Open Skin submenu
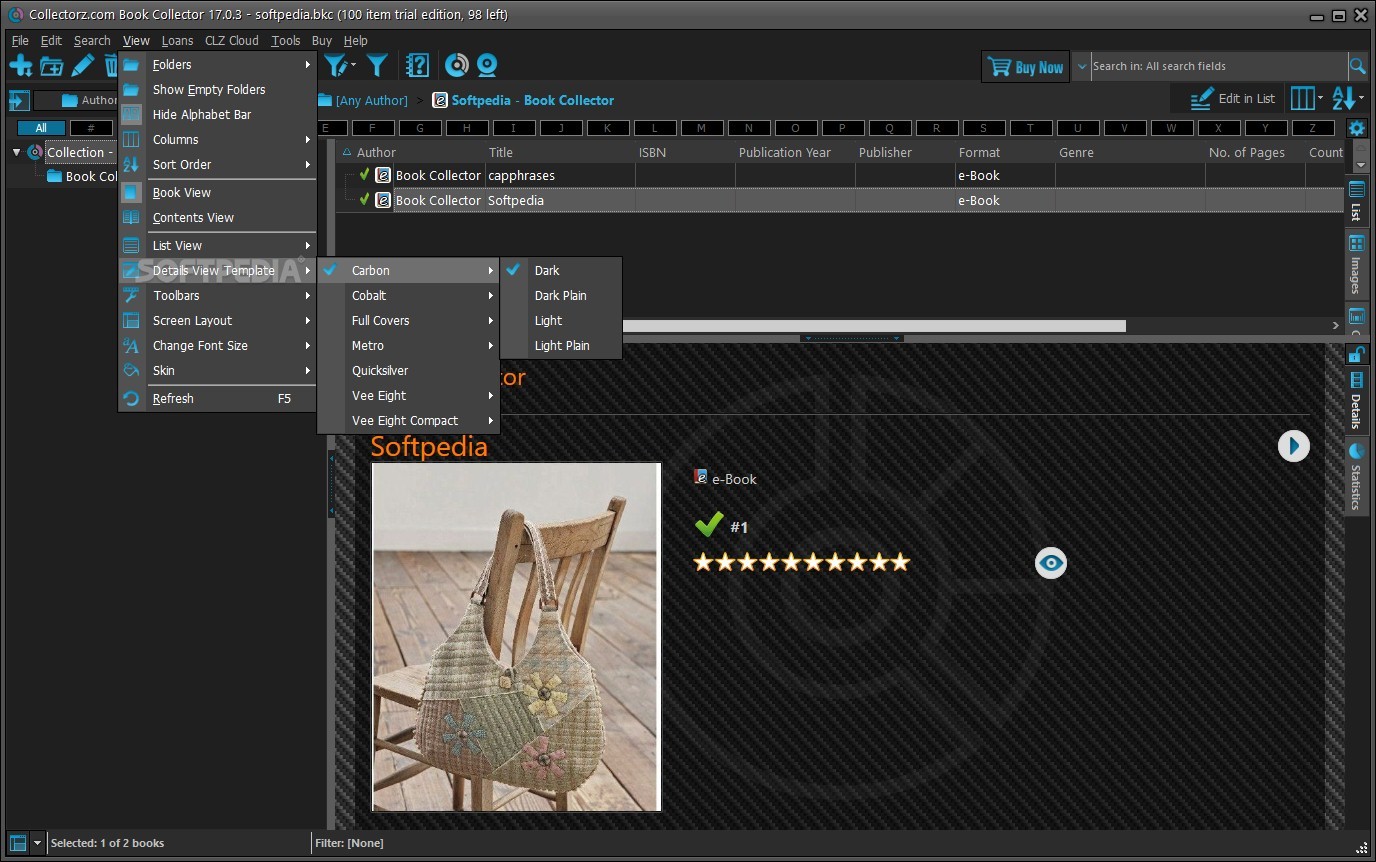 (218, 370)
